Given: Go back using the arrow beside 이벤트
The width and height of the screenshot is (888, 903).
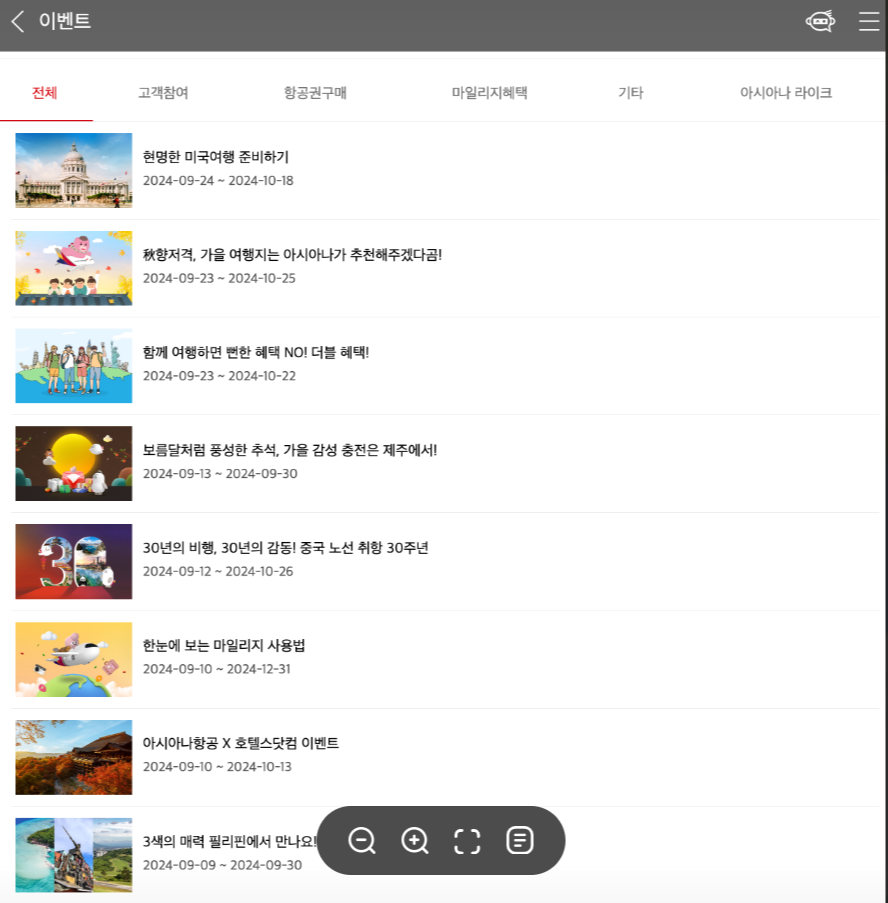Looking at the screenshot, I should click(18, 22).
